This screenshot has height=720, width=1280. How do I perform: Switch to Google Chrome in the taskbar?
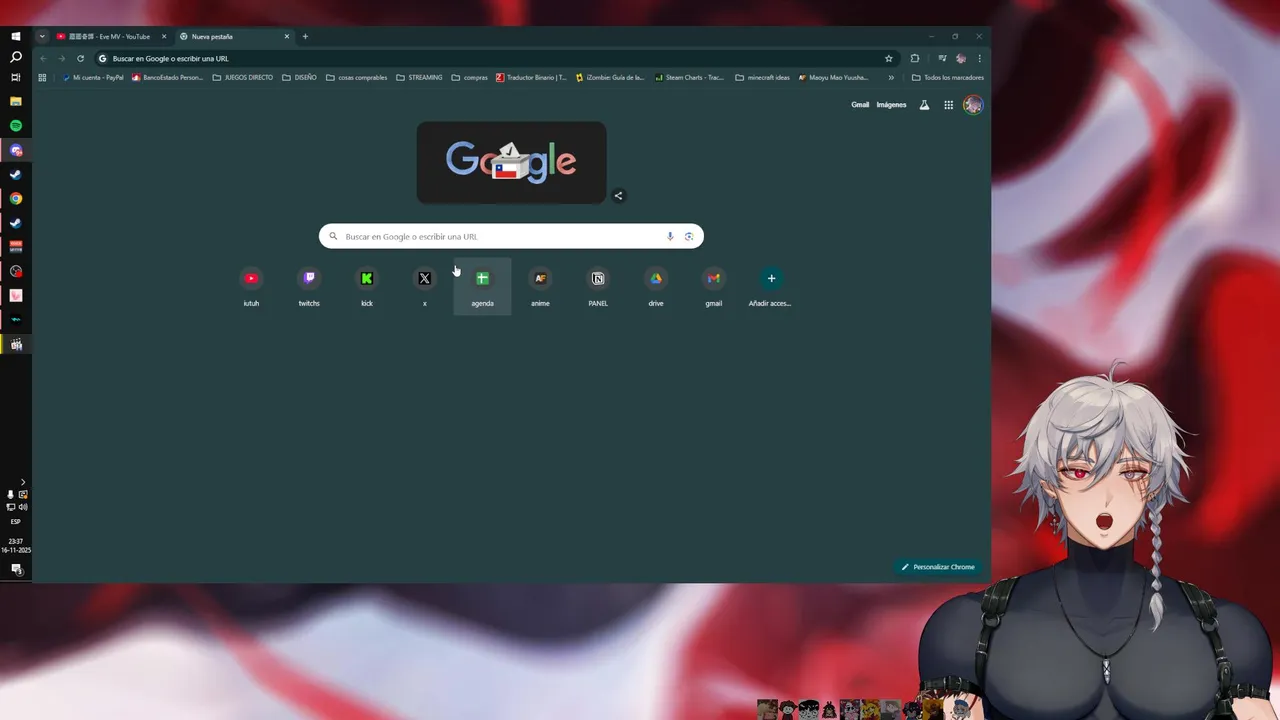(16, 199)
